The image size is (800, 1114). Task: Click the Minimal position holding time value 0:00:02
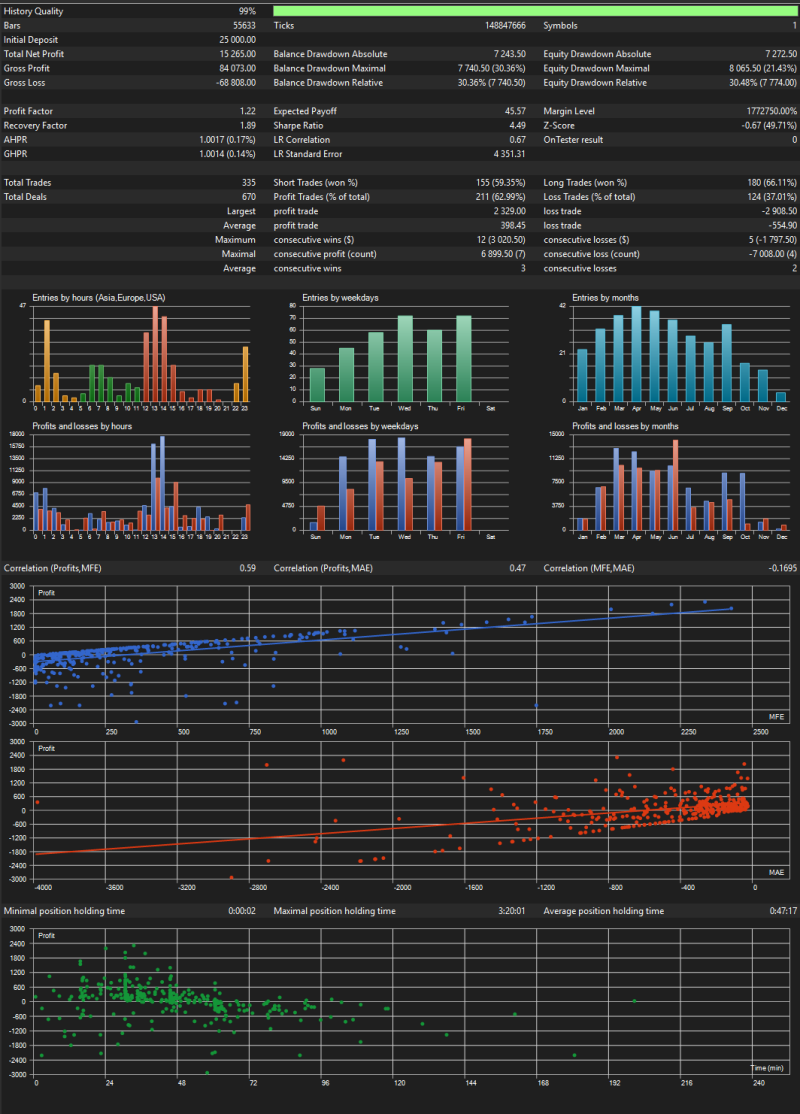point(242,911)
